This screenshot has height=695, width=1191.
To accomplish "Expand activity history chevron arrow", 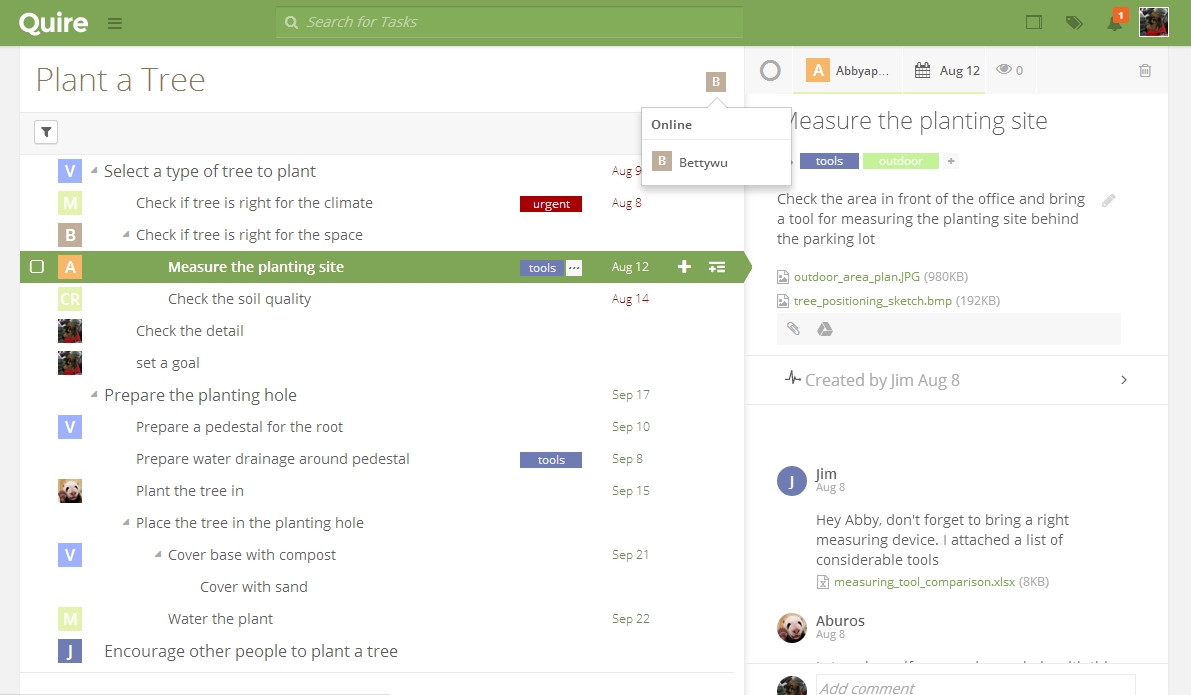I will pyautogui.click(x=1124, y=380).
